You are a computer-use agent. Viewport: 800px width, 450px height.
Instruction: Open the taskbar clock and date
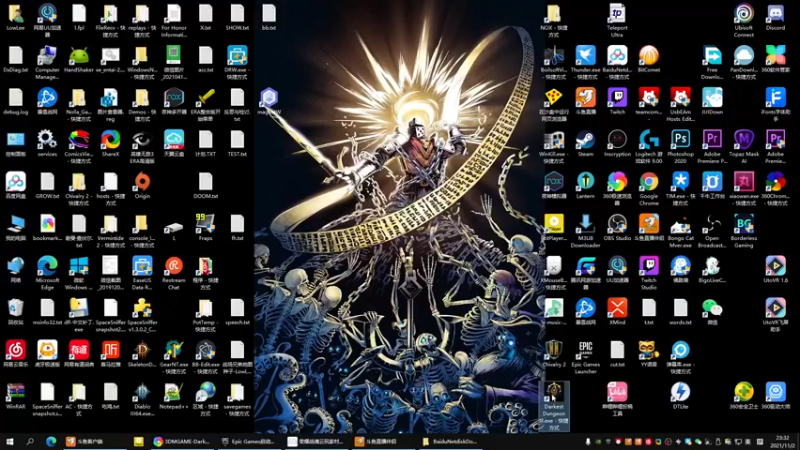783,442
